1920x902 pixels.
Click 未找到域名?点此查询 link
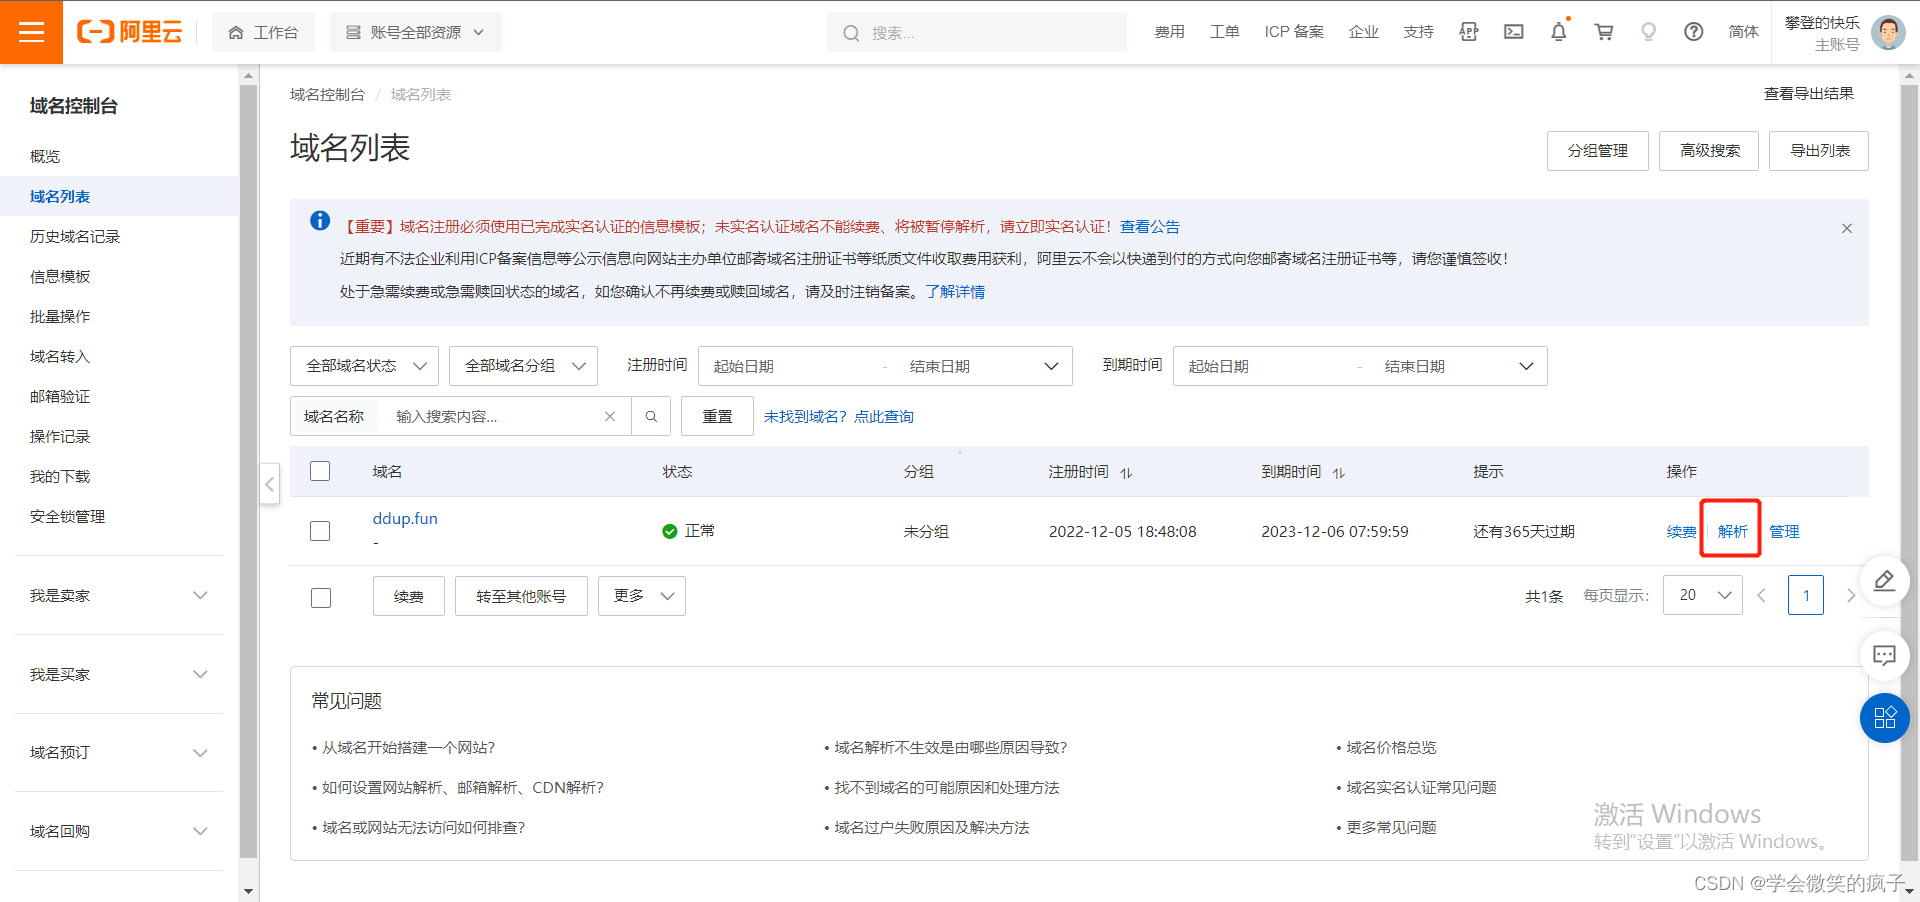839,416
